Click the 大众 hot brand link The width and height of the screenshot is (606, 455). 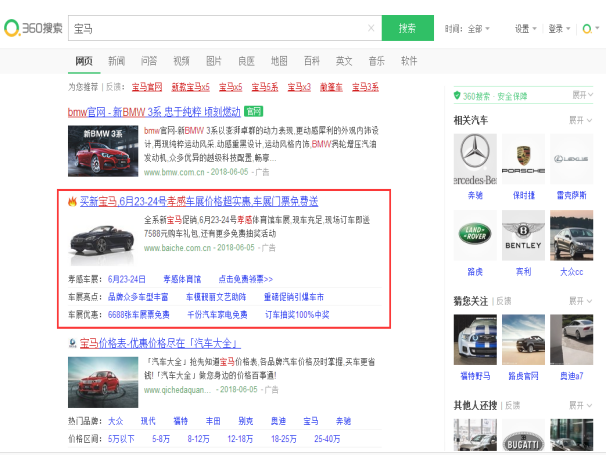[116, 421]
